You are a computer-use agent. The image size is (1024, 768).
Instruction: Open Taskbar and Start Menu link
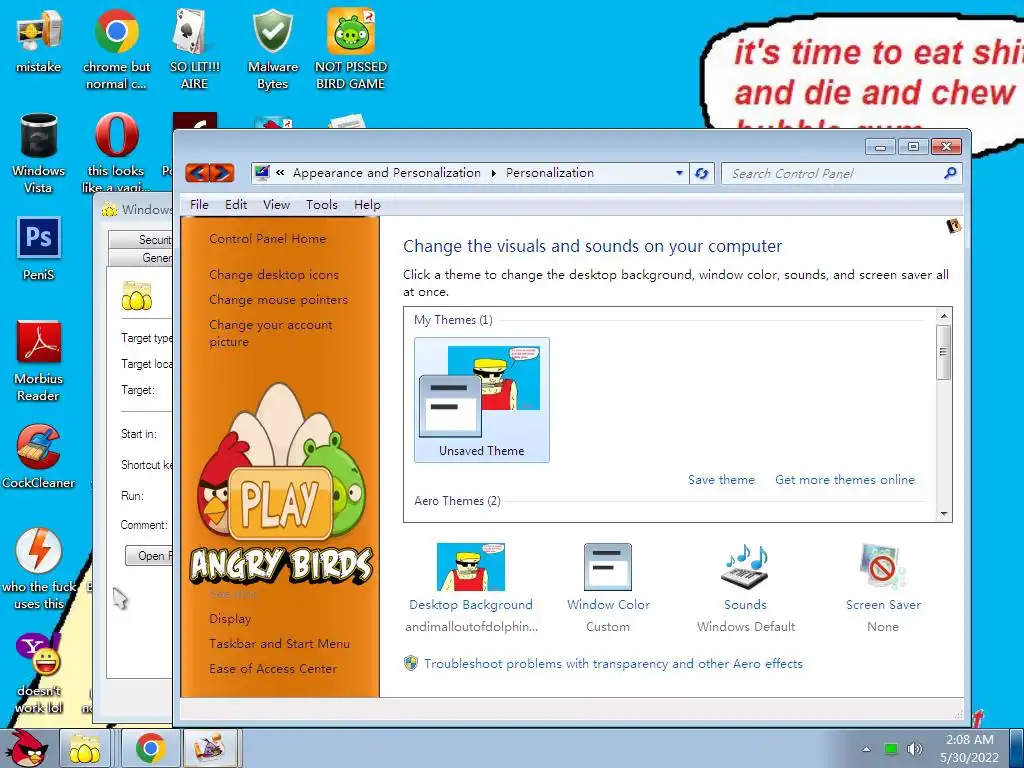(x=279, y=643)
